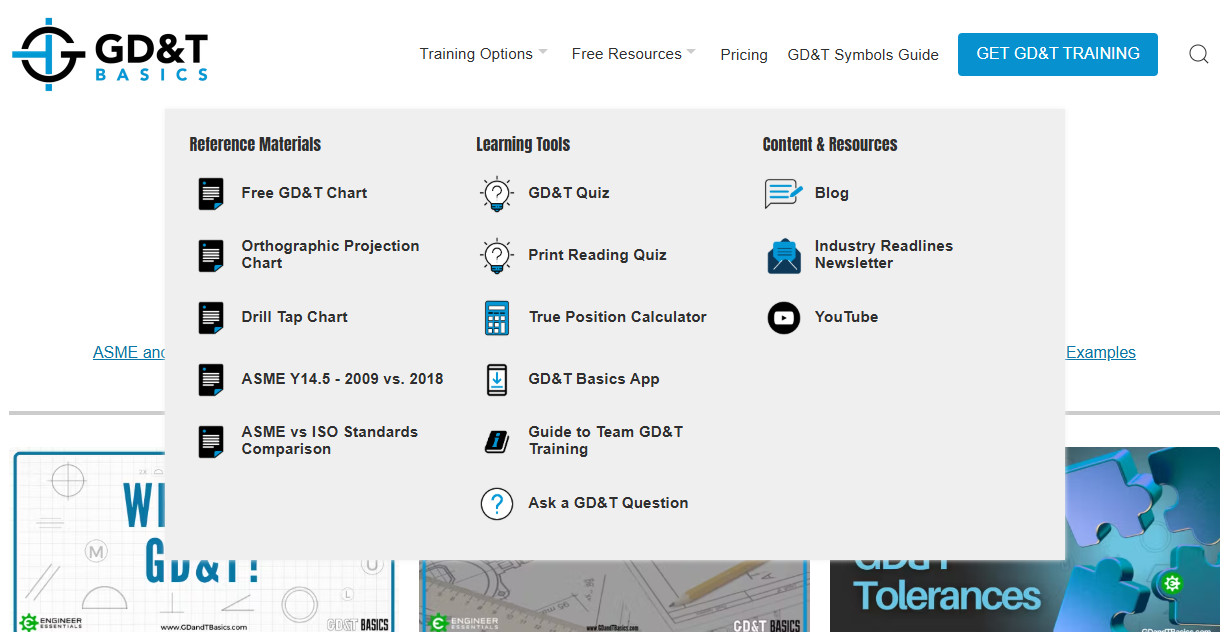Open Guide to Team GD&T Training
Screen dimensions: 1229x632
pyautogui.click(x=605, y=441)
